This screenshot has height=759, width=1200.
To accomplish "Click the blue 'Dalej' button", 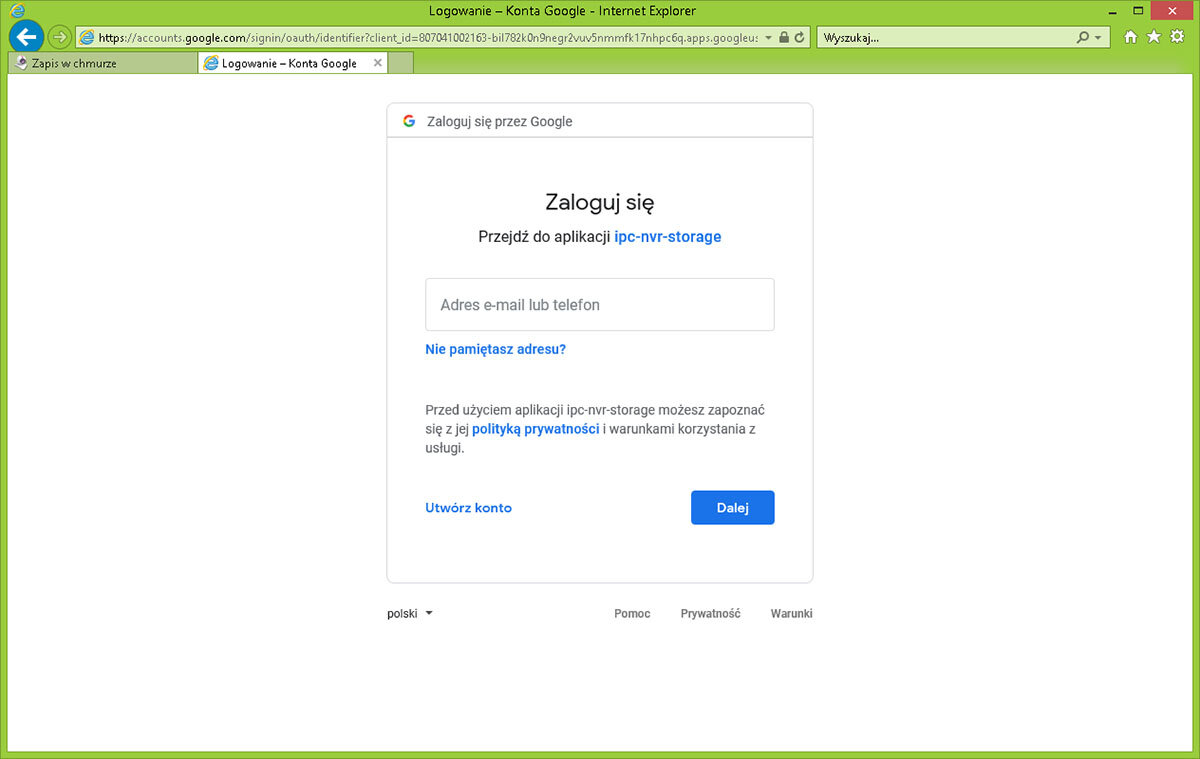I will click(732, 507).
